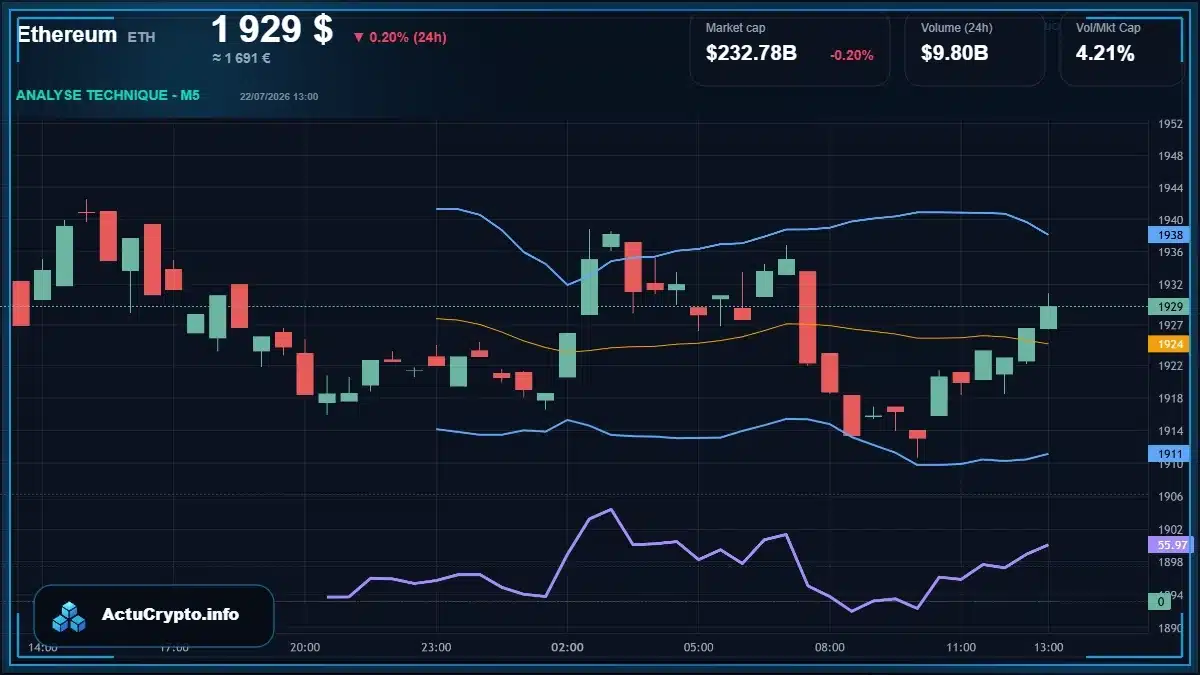Click the 20:00 time axis label
The height and width of the screenshot is (675, 1200).
(x=305, y=647)
